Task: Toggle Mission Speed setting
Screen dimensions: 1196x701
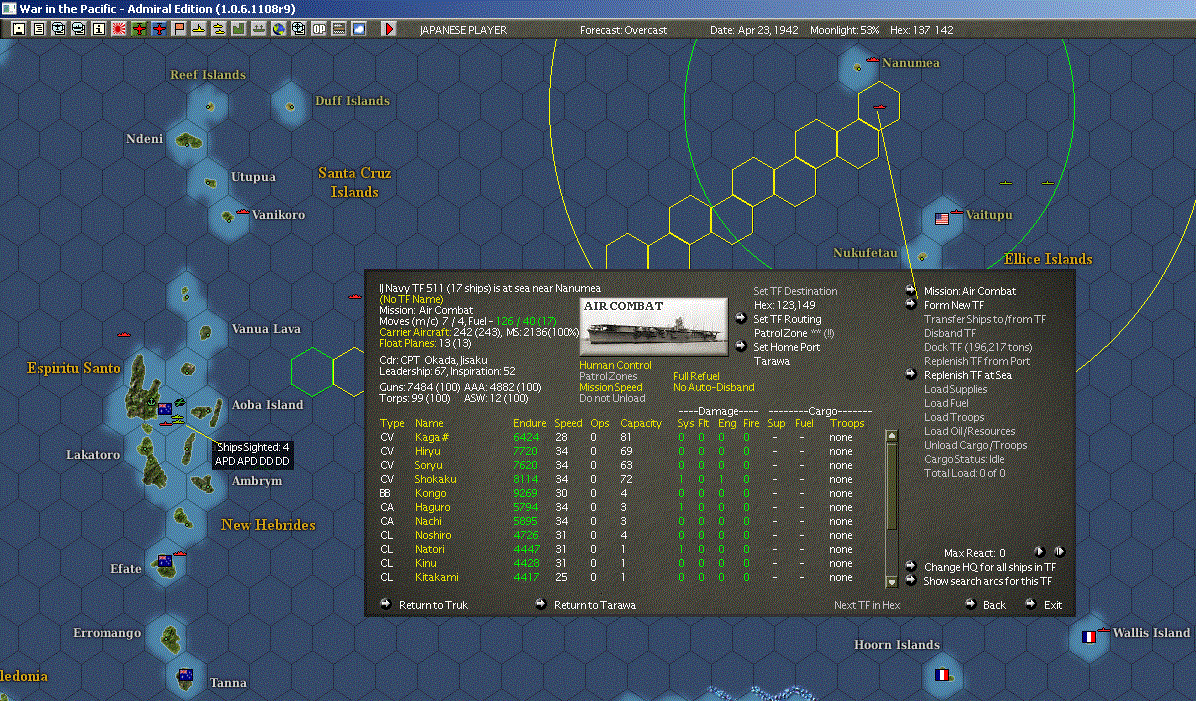Action: pyautogui.click(x=610, y=387)
